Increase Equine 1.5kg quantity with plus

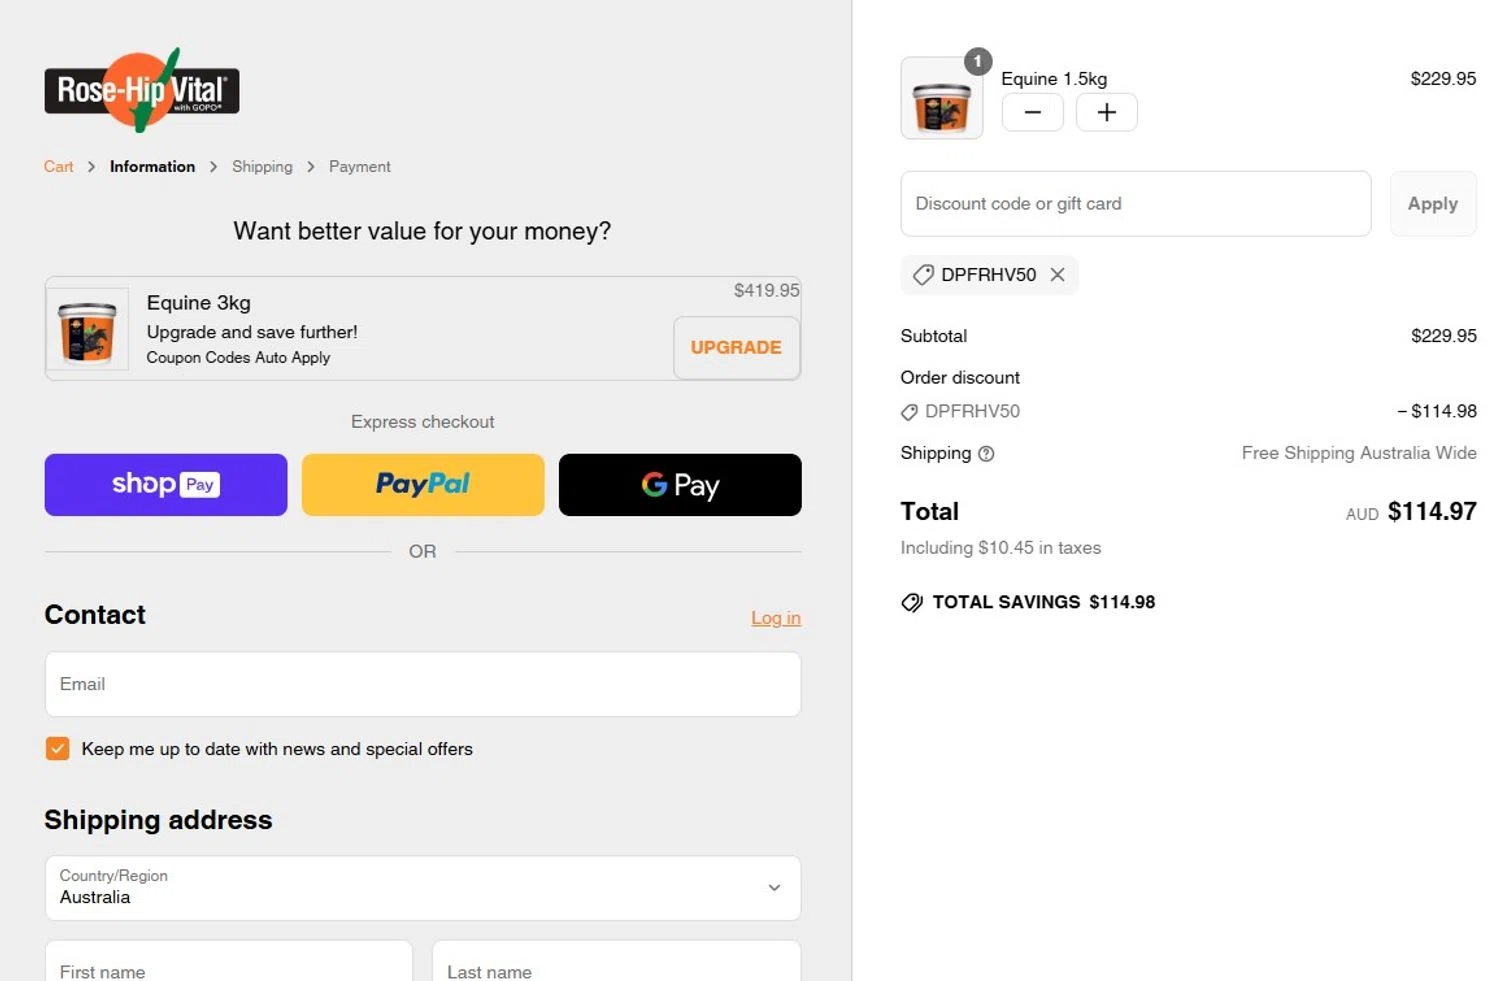[1106, 112]
